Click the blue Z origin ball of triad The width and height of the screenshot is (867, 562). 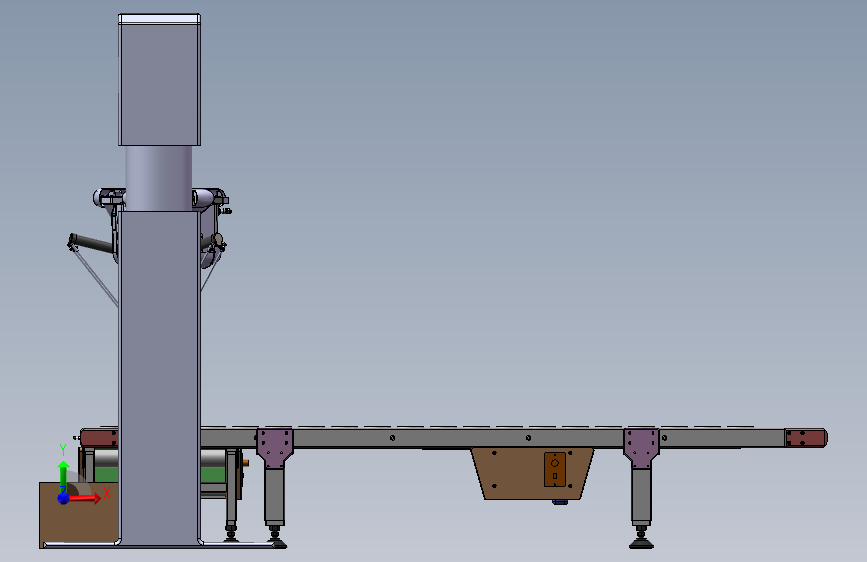pyautogui.click(x=64, y=498)
